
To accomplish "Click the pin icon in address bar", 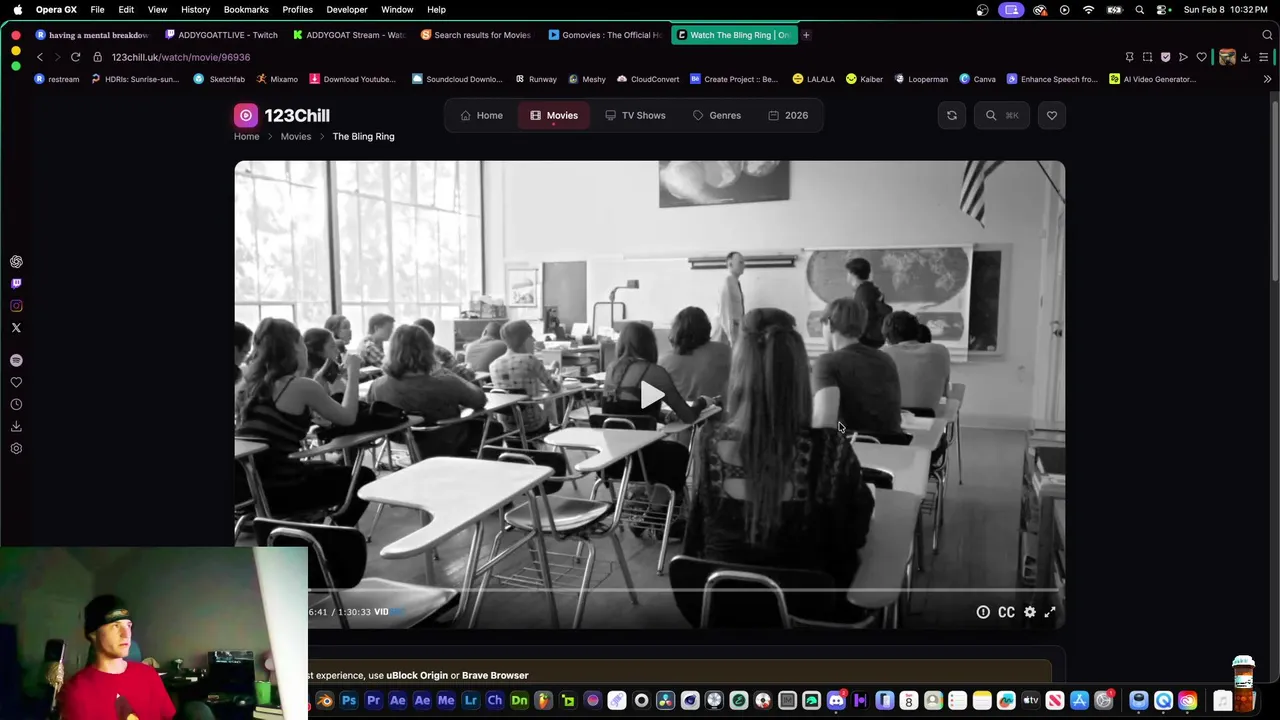I will point(1129,57).
